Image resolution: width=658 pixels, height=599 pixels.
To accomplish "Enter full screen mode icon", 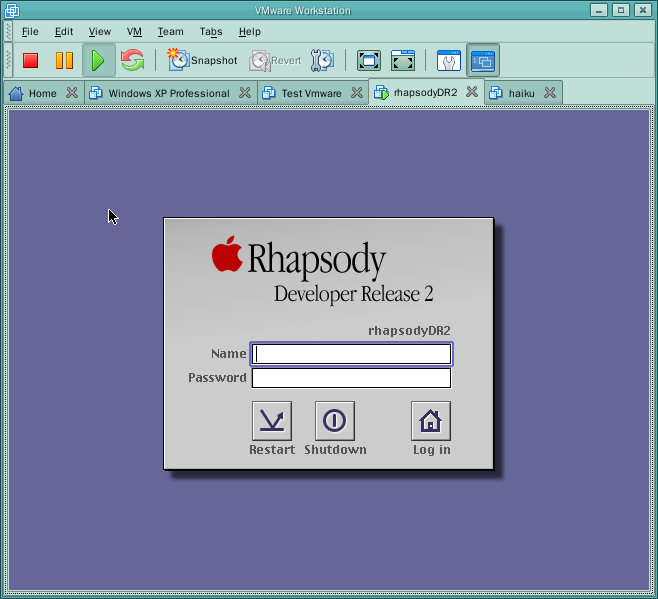I will [x=403, y=60].
